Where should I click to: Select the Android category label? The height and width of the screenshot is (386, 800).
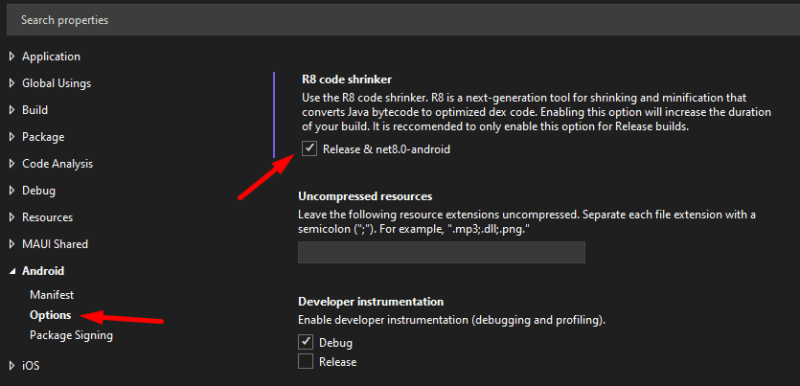pyautogui.click(x=43, y=271)
